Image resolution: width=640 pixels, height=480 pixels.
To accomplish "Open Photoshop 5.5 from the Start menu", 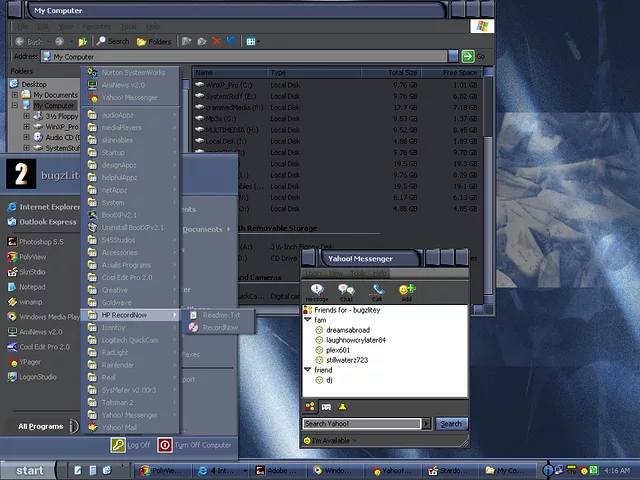I will 40,241.
